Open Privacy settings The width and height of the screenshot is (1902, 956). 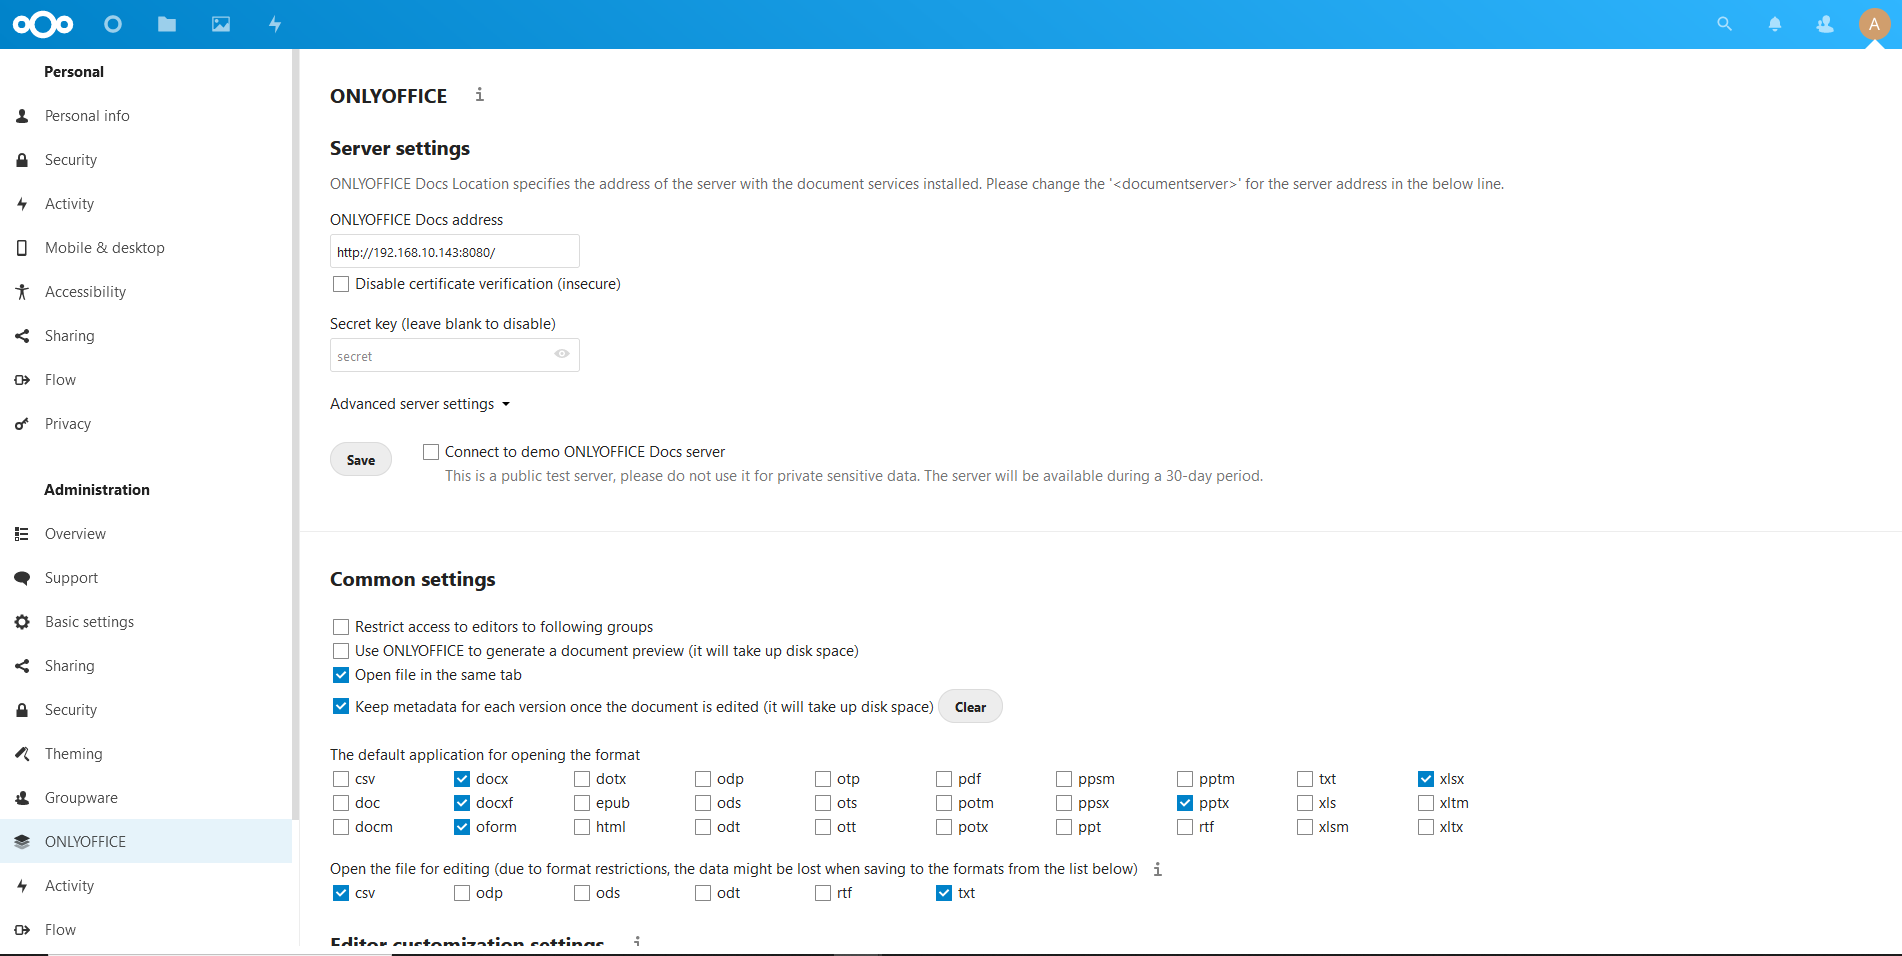coord(146,424)
